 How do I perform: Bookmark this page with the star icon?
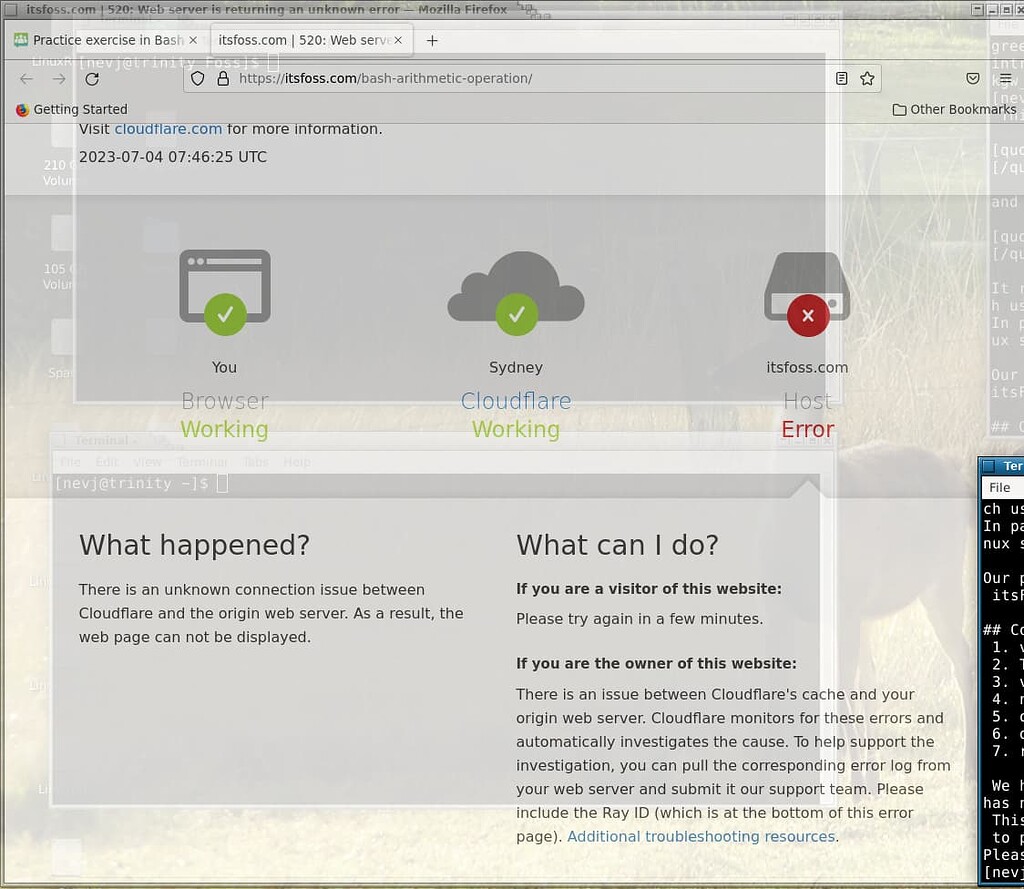867,78
